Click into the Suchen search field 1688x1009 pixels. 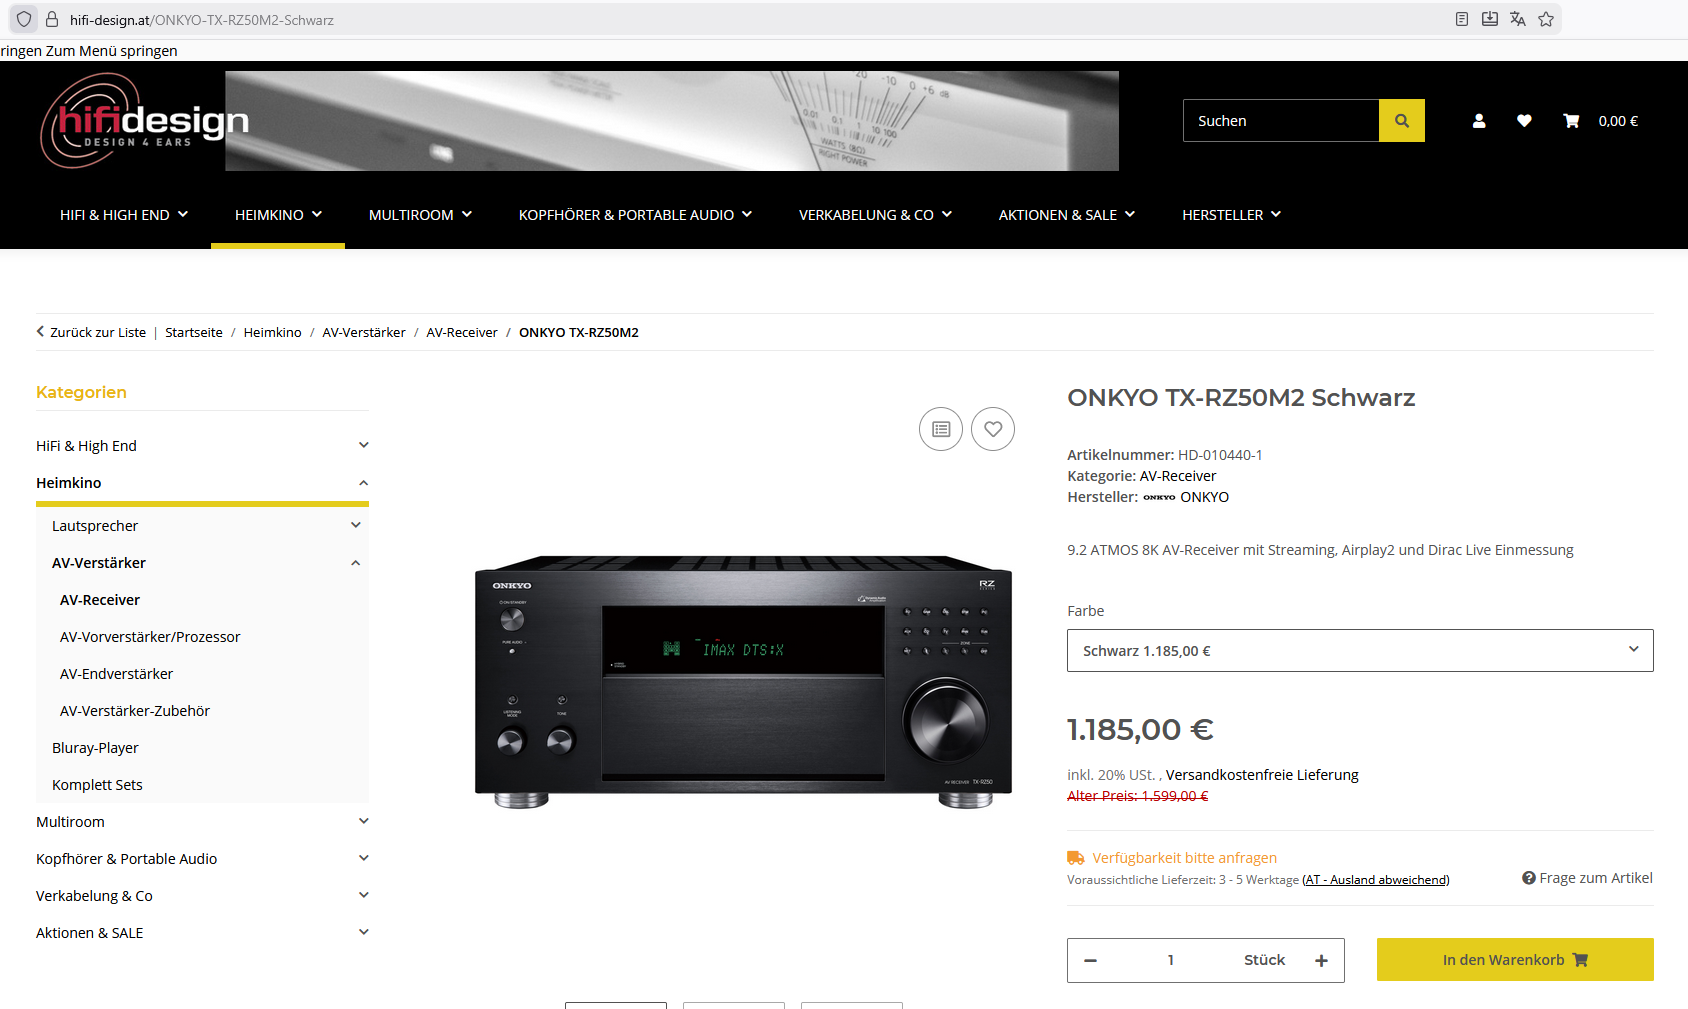coord(1280,121)
